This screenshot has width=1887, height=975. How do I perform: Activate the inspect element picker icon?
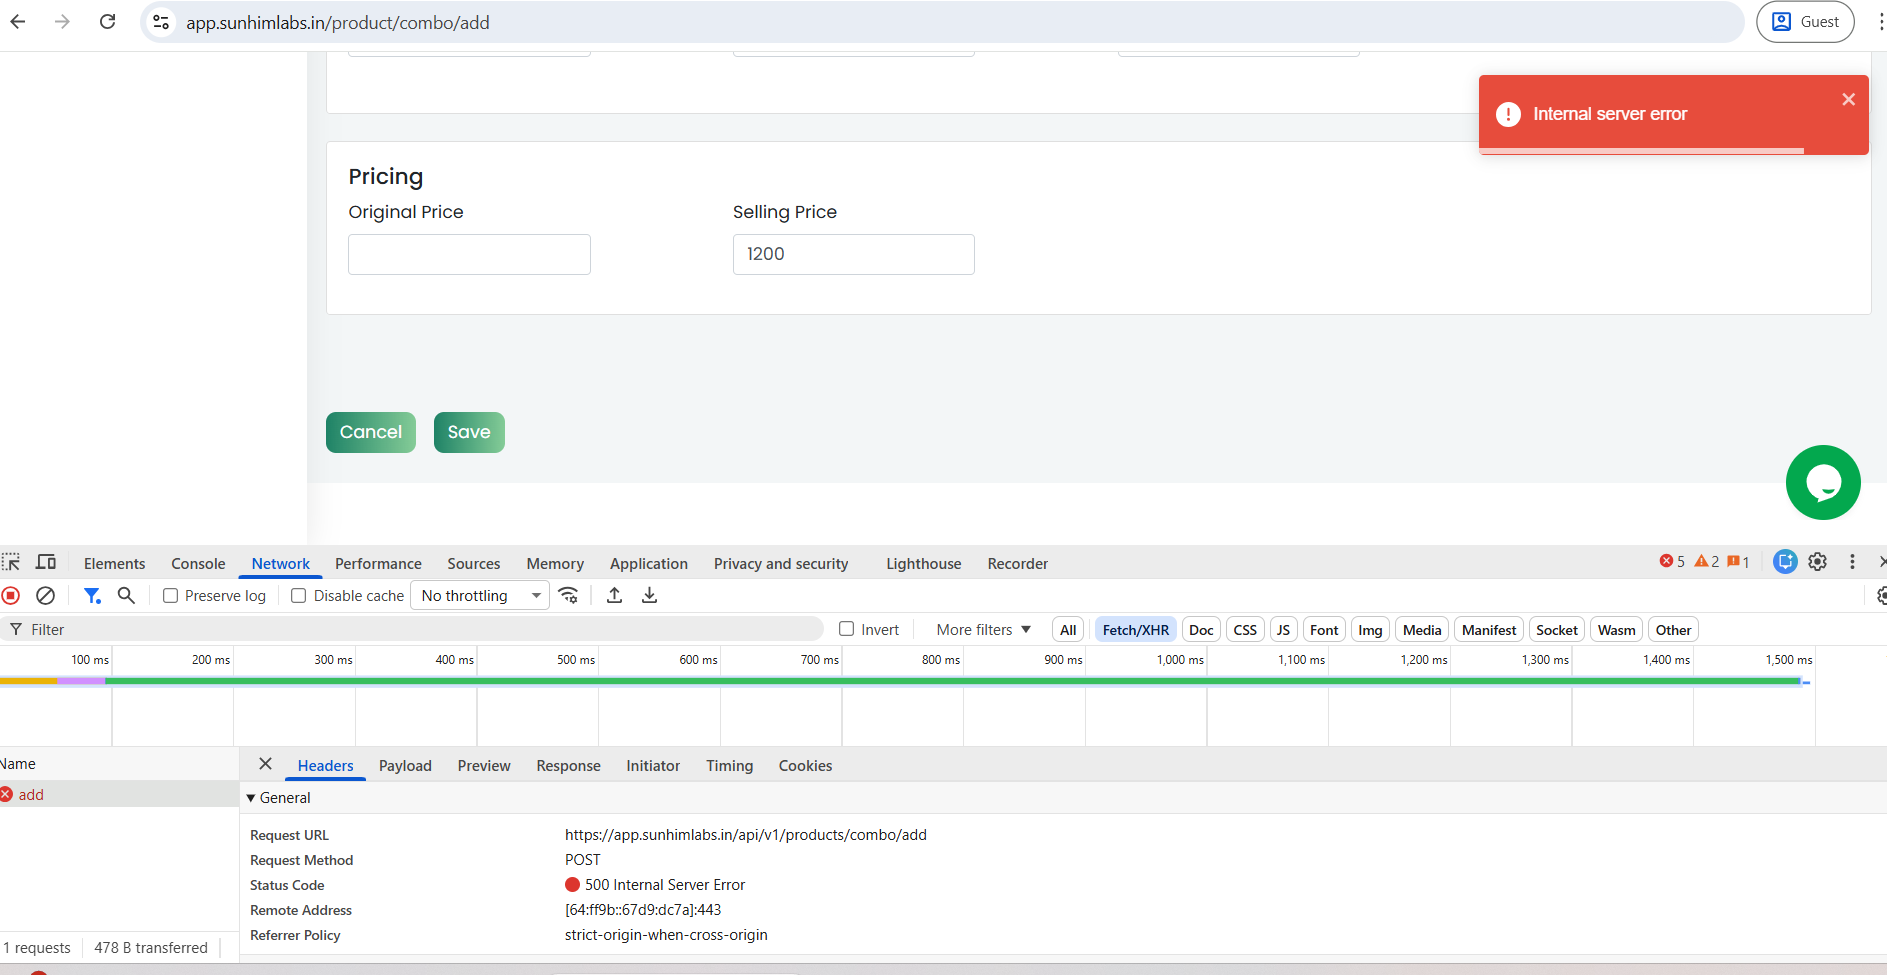(x=11, y=562)
